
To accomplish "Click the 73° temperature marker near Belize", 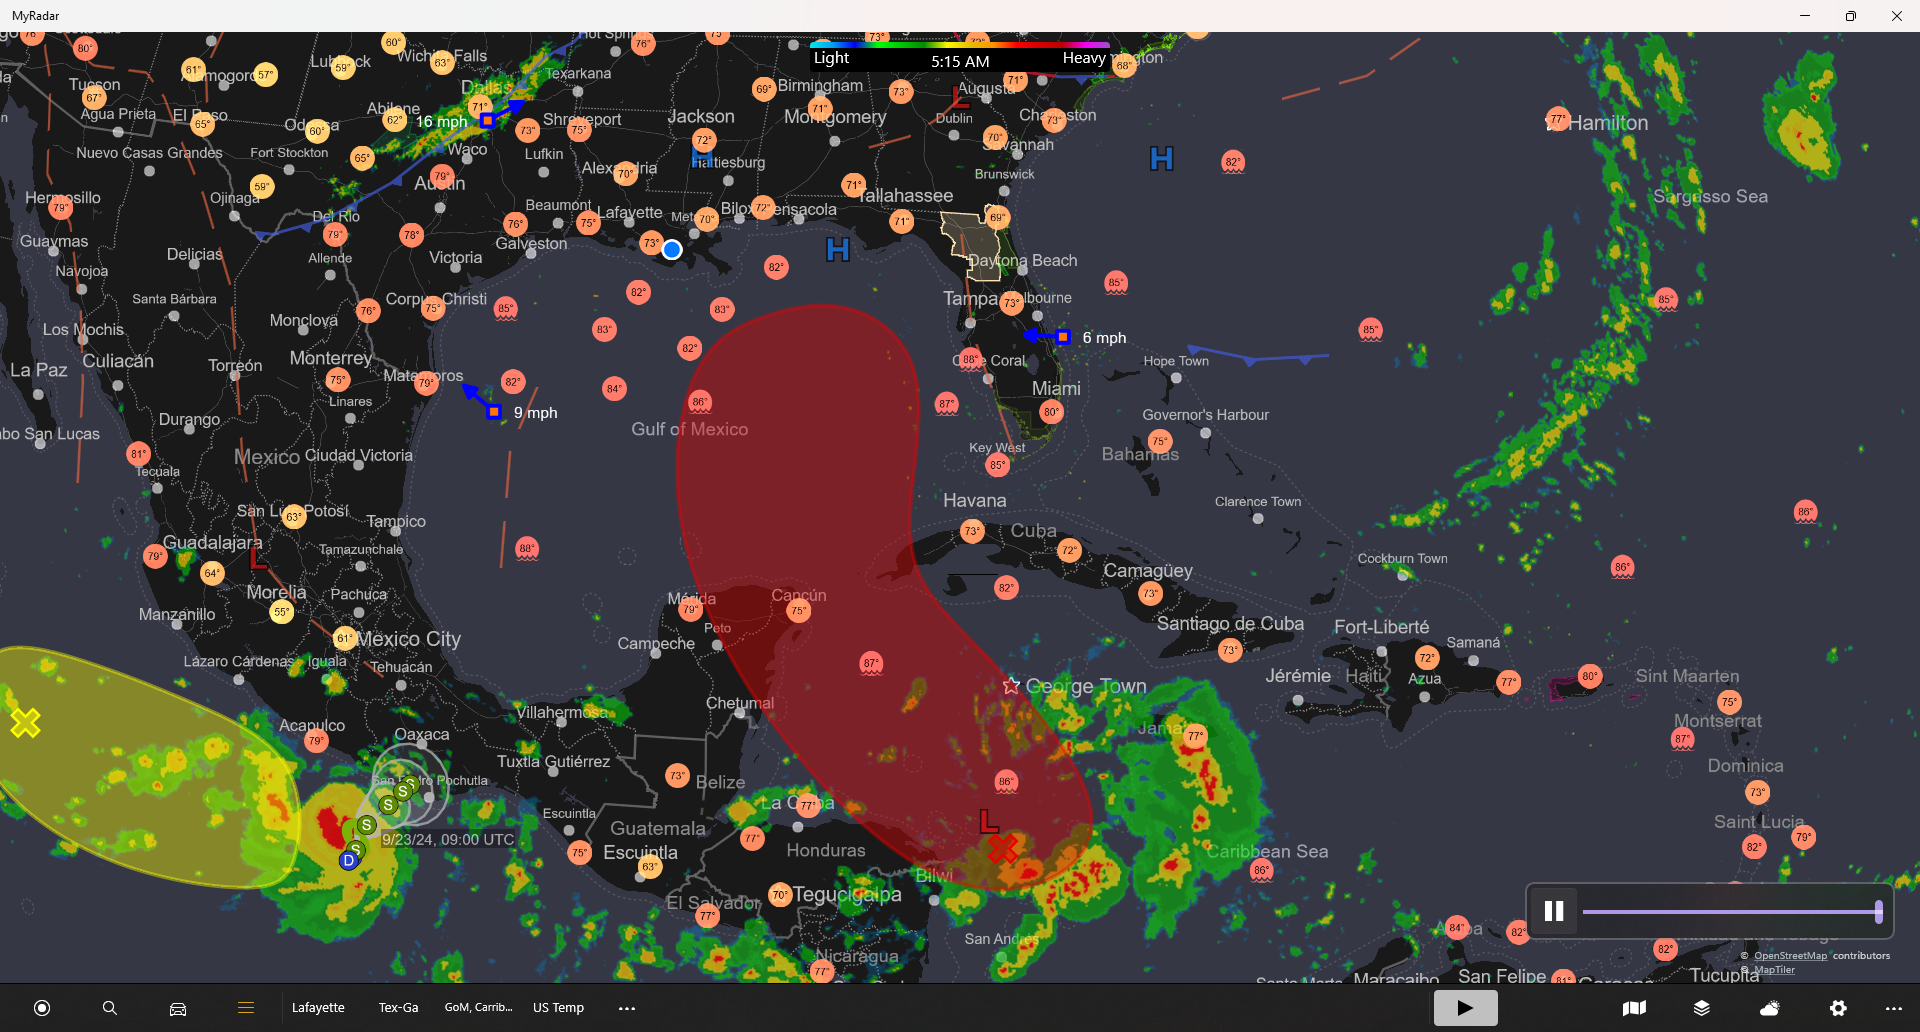I will click(x=678, y=775).
